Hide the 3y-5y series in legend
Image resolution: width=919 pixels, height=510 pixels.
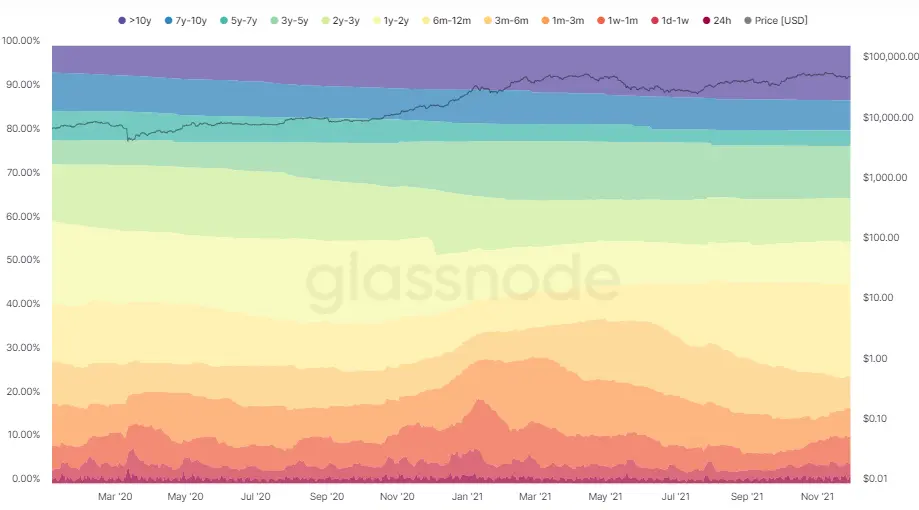(290, 21)
